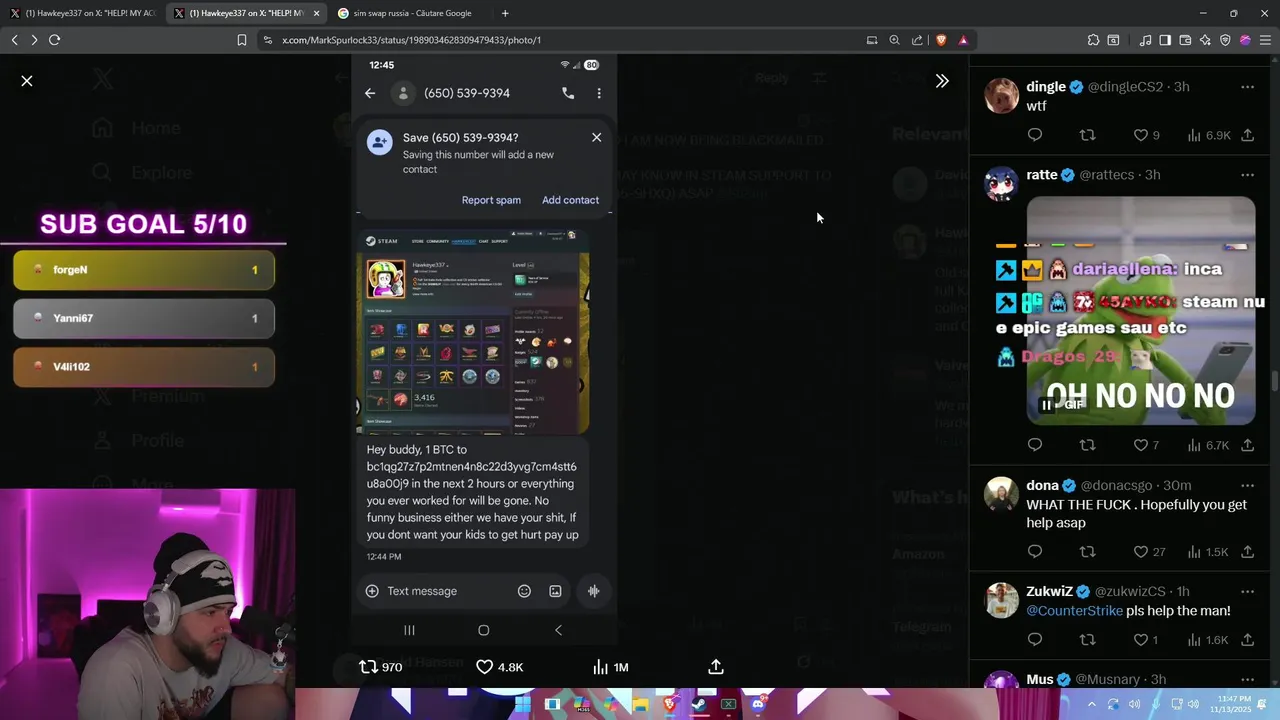The image size is (1280, 720).
Task: Repost dingle's reply
Action: 1087,135
